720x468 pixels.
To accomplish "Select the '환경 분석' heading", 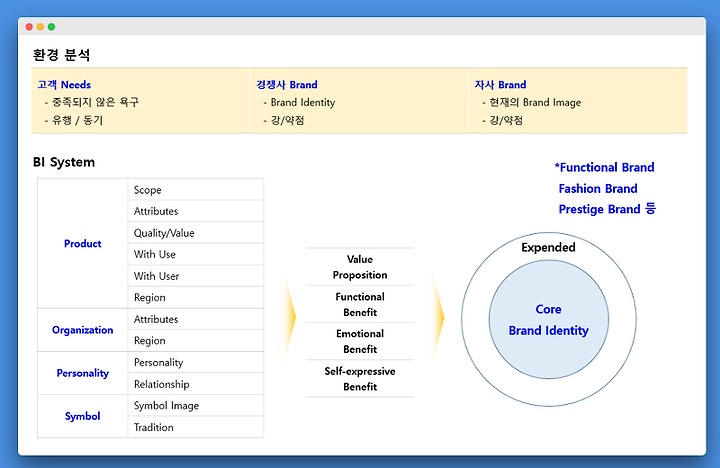I will coord(61,55).
